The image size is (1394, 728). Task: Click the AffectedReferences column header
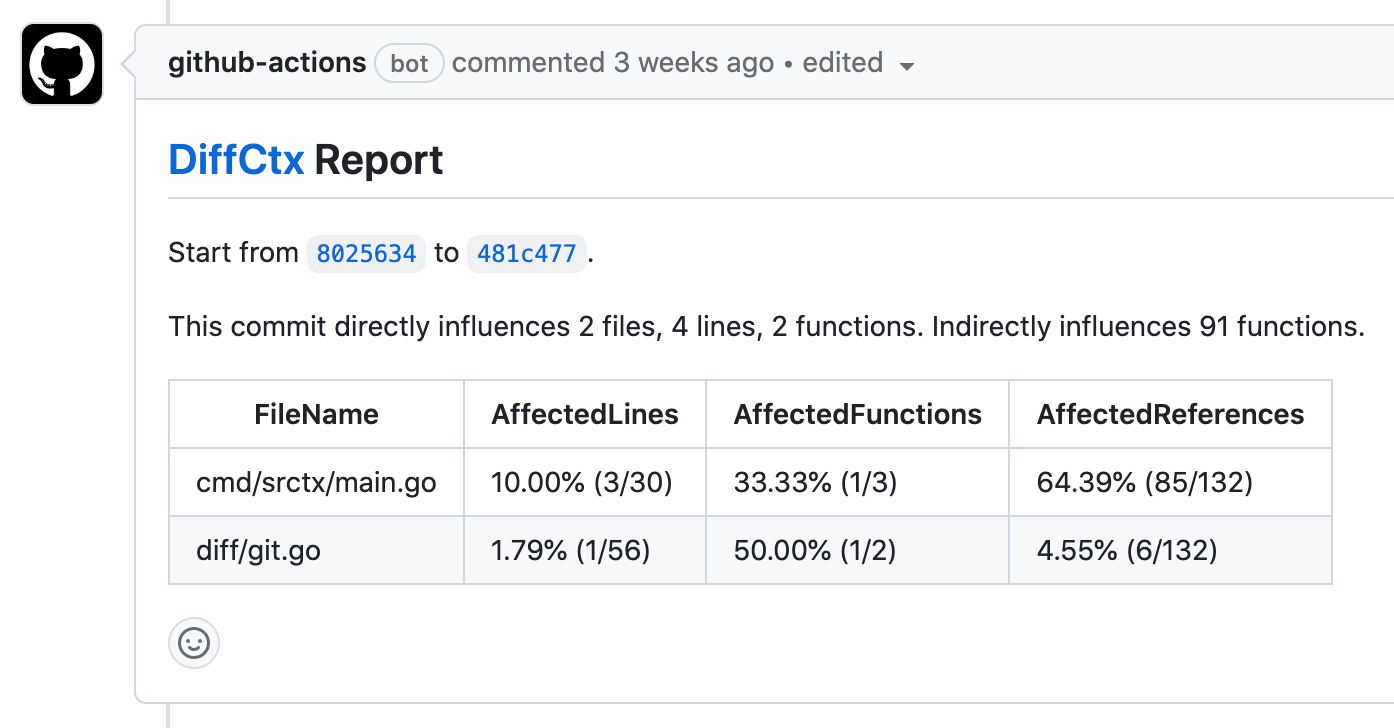pos(1170,414)
